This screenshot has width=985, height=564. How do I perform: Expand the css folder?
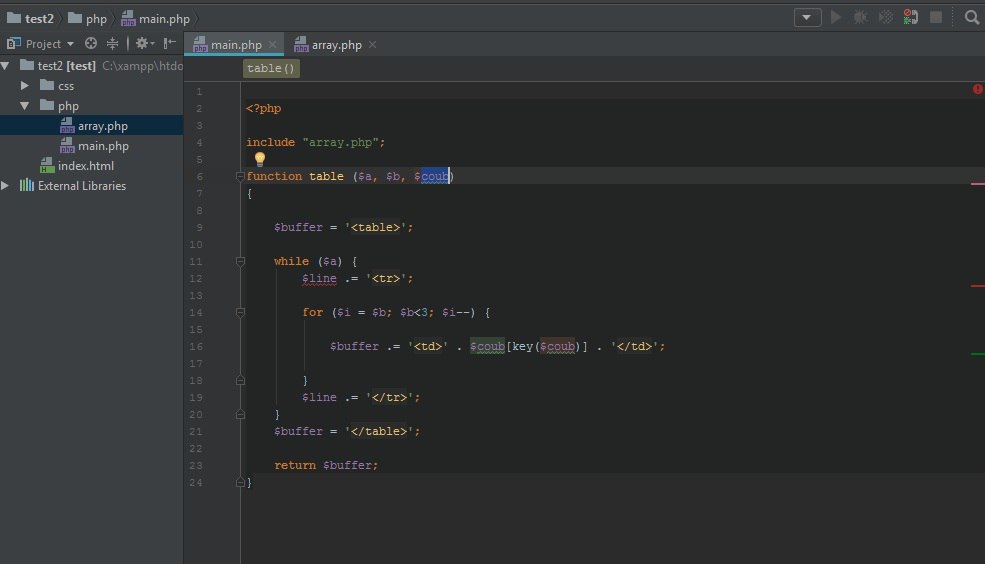[25, 86]
